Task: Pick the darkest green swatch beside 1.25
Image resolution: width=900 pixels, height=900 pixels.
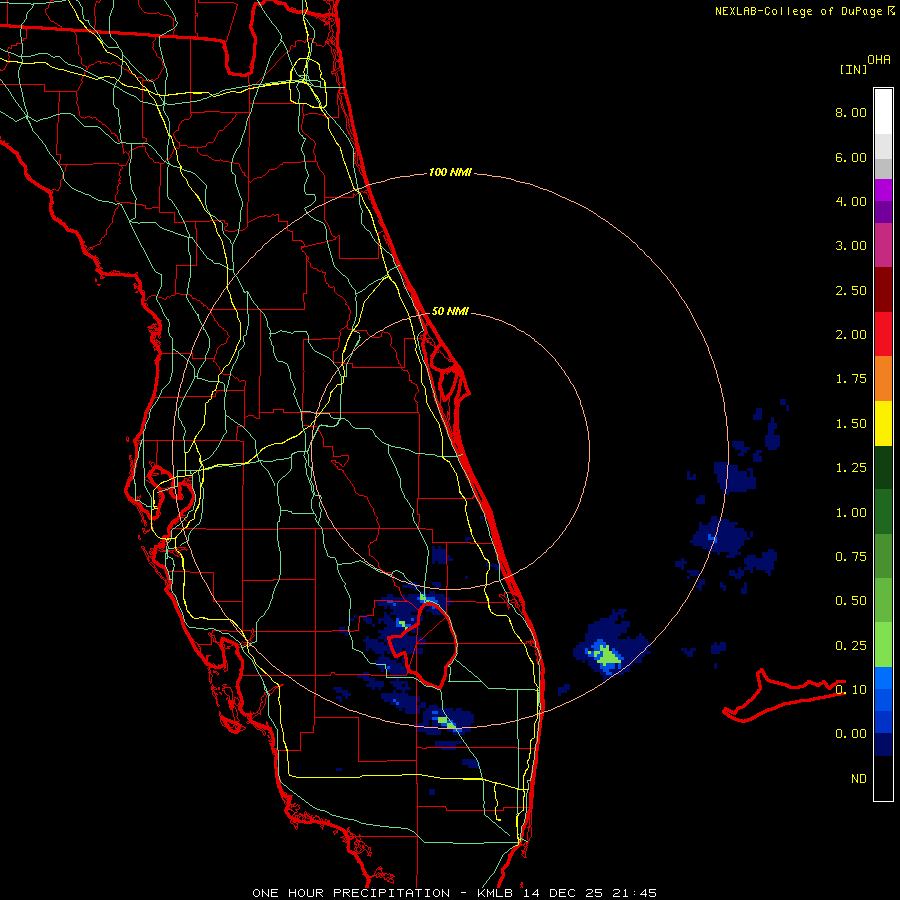Action: [x=883, y=467]
